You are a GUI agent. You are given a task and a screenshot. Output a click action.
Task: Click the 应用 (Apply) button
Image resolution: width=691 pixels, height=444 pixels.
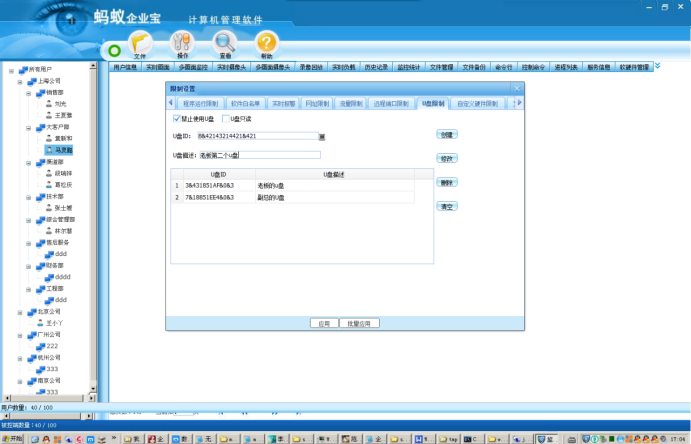click(323, 323)
